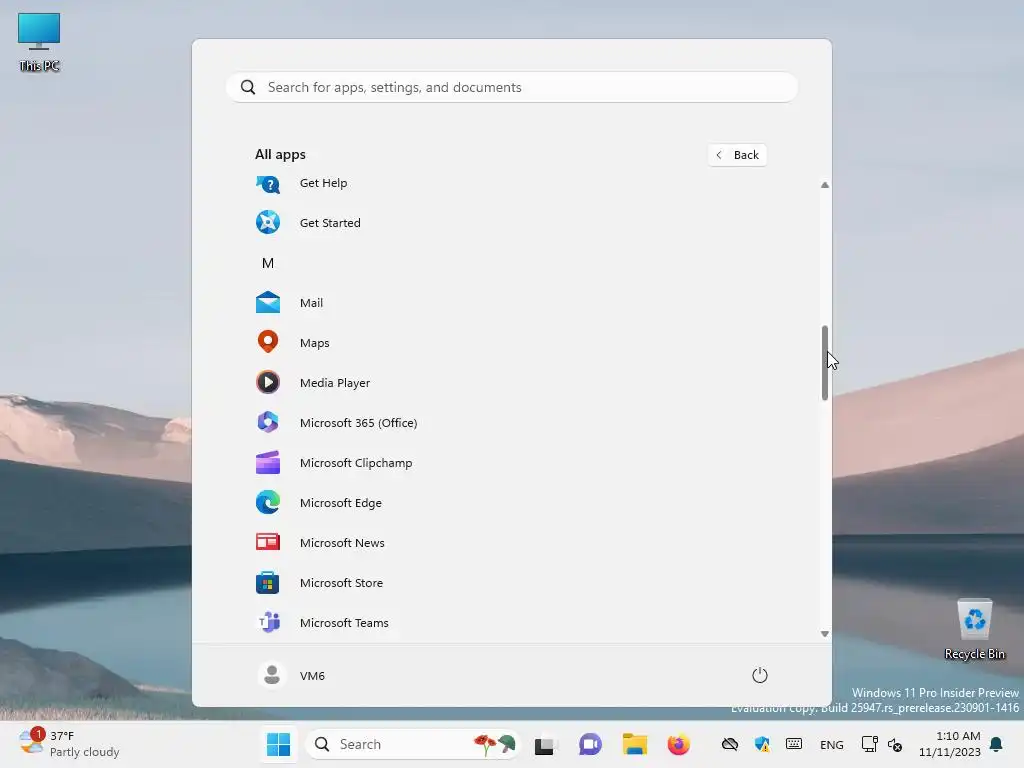Click the "Media Player" label
Screen dimensions: 1024x768
[x=335, y=383]
